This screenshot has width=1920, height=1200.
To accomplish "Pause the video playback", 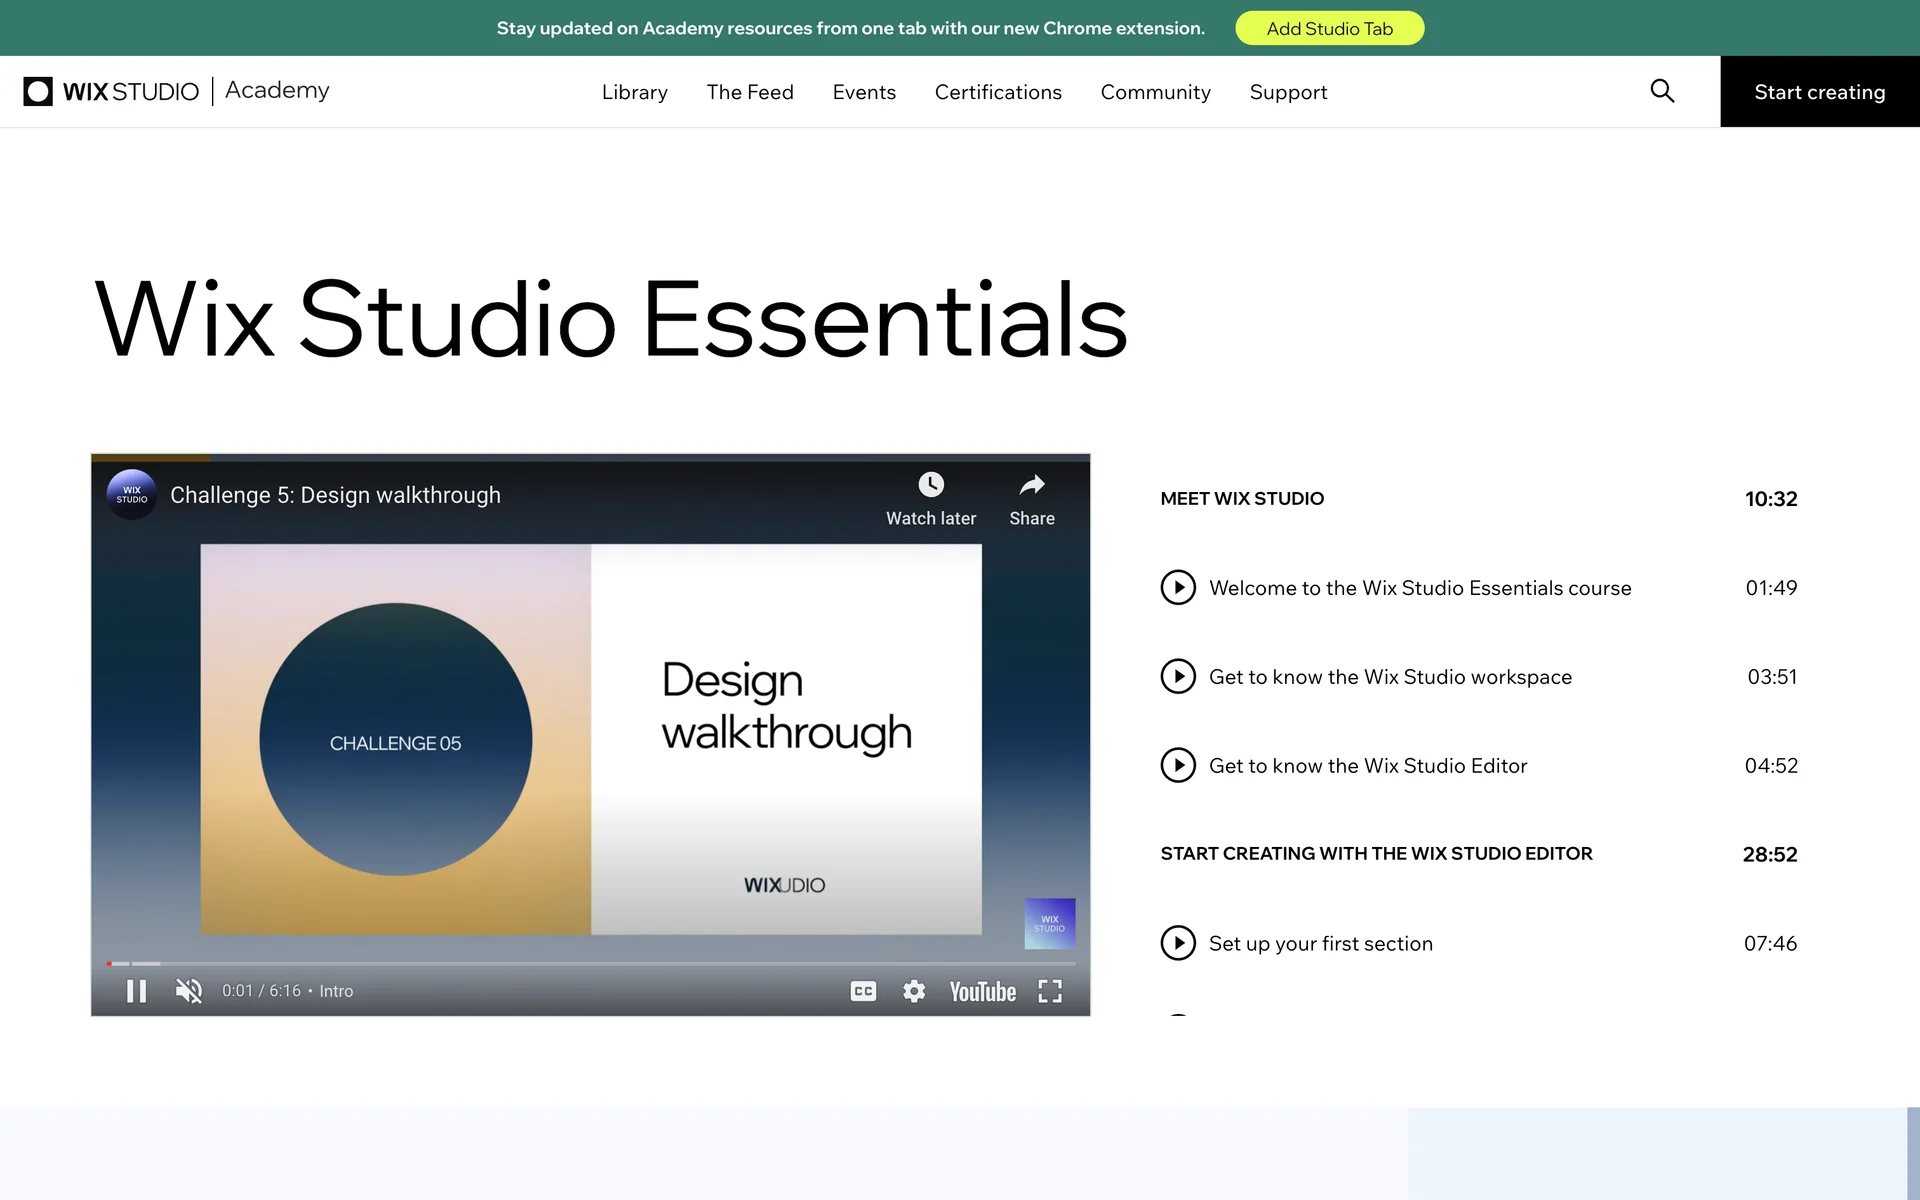I will click(137, 991).
